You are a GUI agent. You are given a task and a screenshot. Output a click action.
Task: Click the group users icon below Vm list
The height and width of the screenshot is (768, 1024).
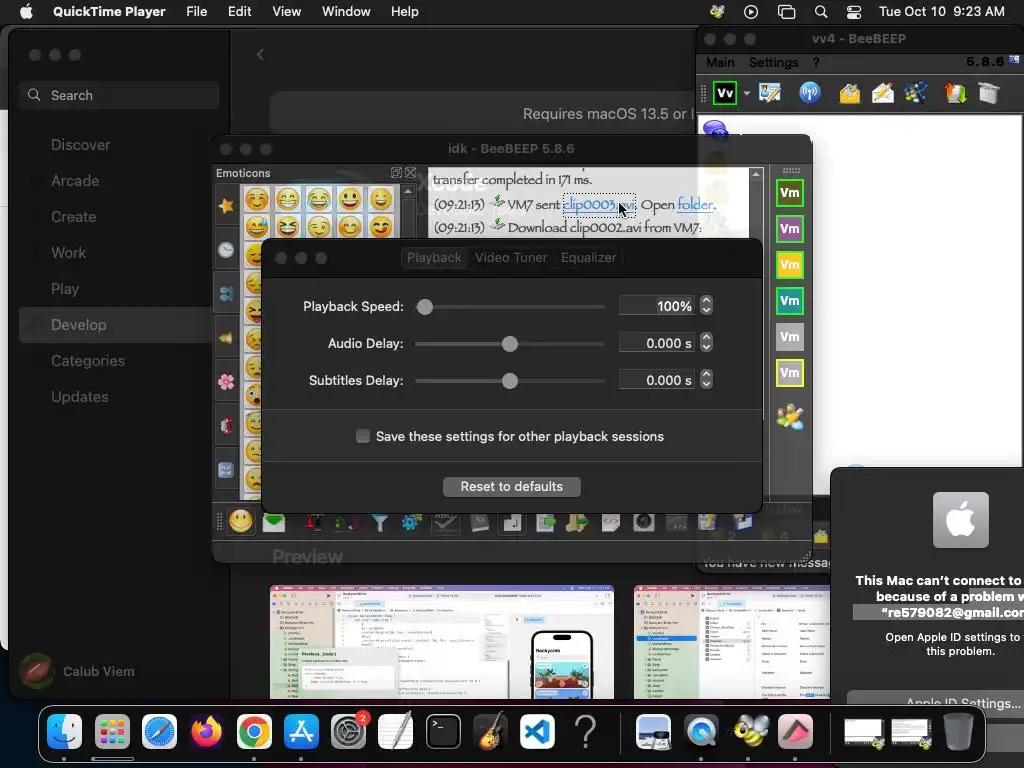790,417
